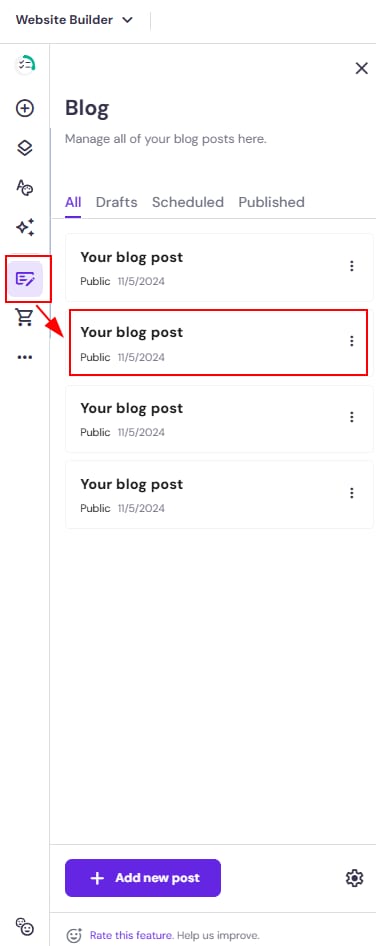376x946 pixels.
Task: Open options menu of first blog post
Action: [x=351, y=266]
